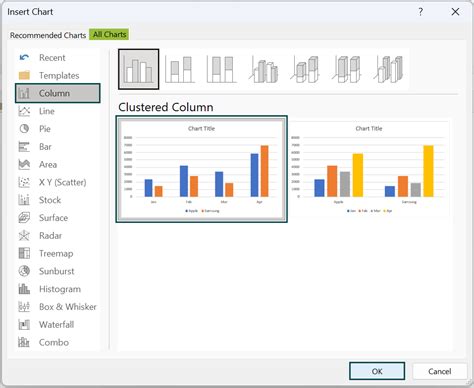
Task: Switch to the Recommended Charts tab
Action: point(48,35)
